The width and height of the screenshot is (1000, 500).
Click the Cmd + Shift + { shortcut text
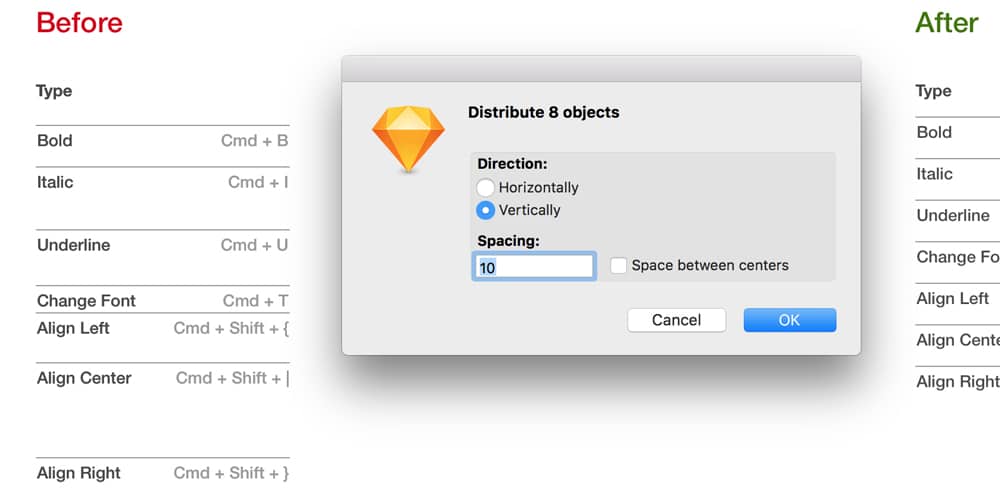[231, 328]
